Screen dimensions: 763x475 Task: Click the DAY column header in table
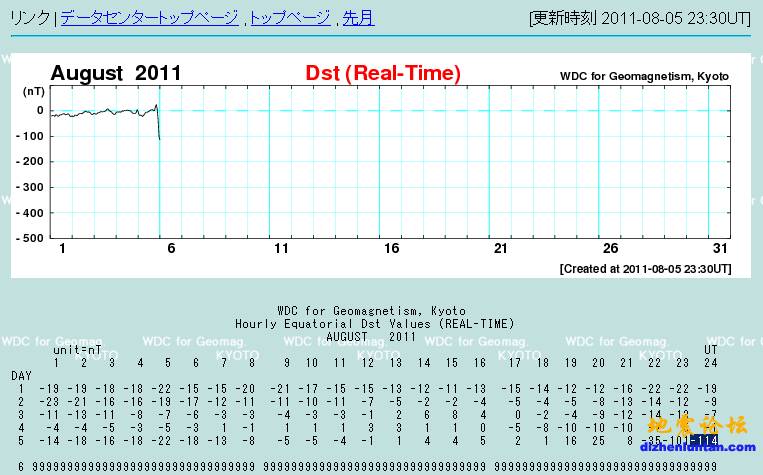21,374
